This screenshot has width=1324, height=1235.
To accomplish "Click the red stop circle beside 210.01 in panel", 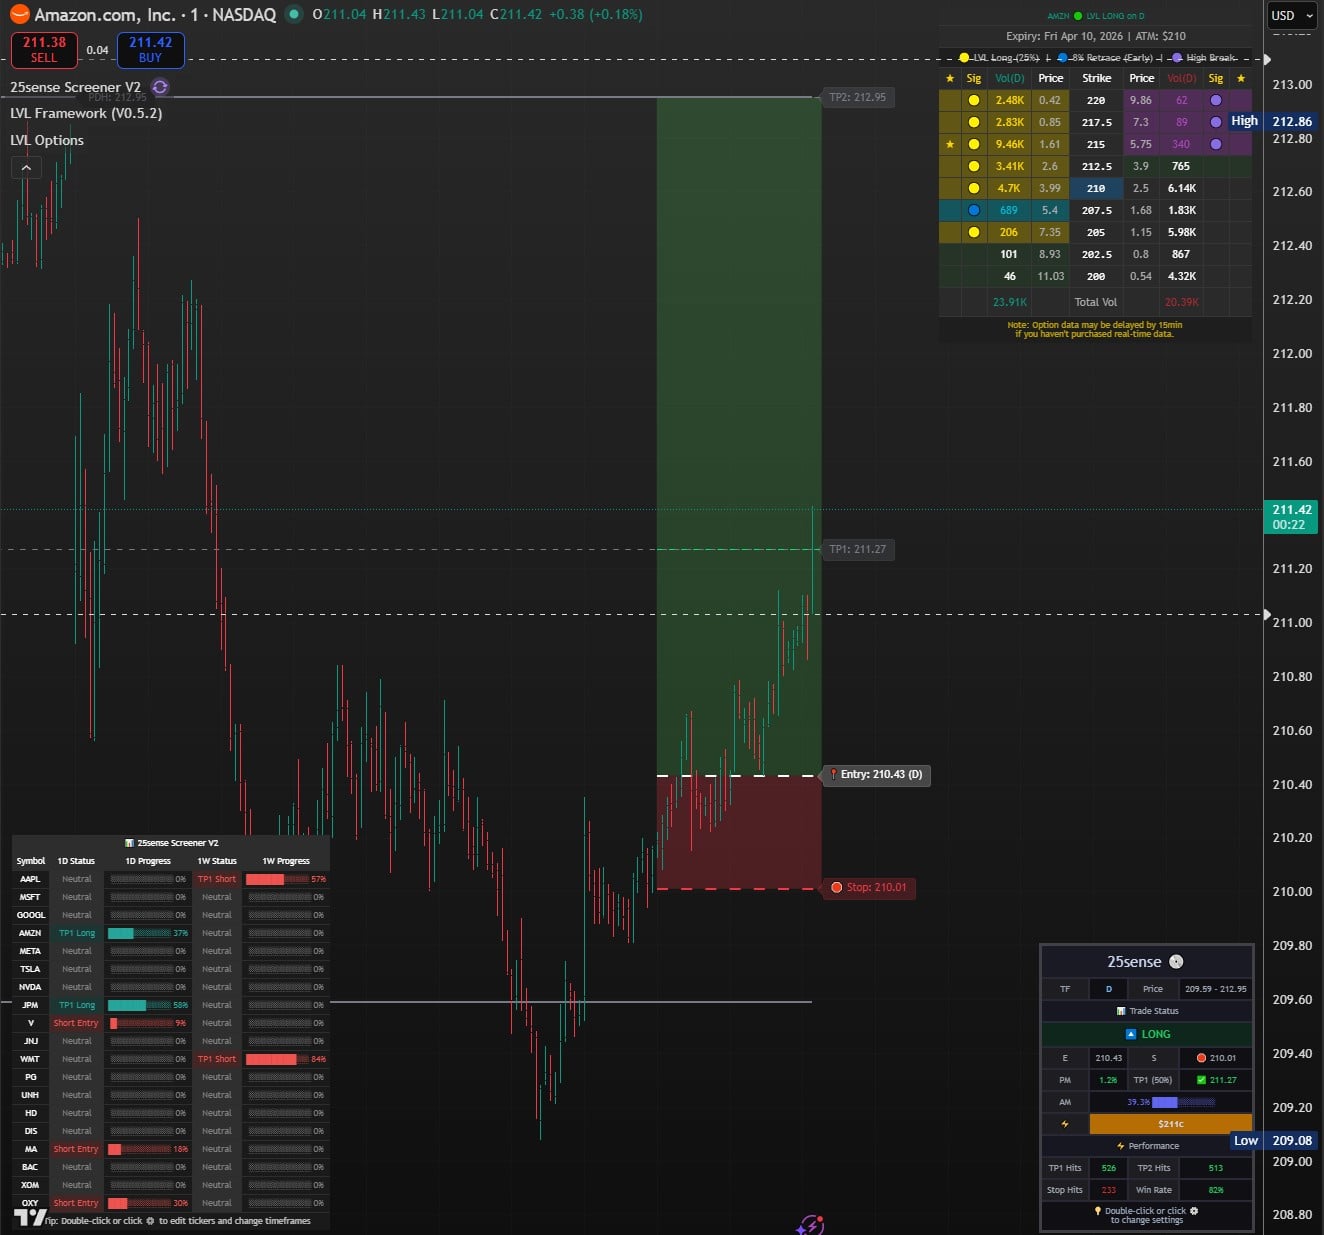I will point(1201,1057).
